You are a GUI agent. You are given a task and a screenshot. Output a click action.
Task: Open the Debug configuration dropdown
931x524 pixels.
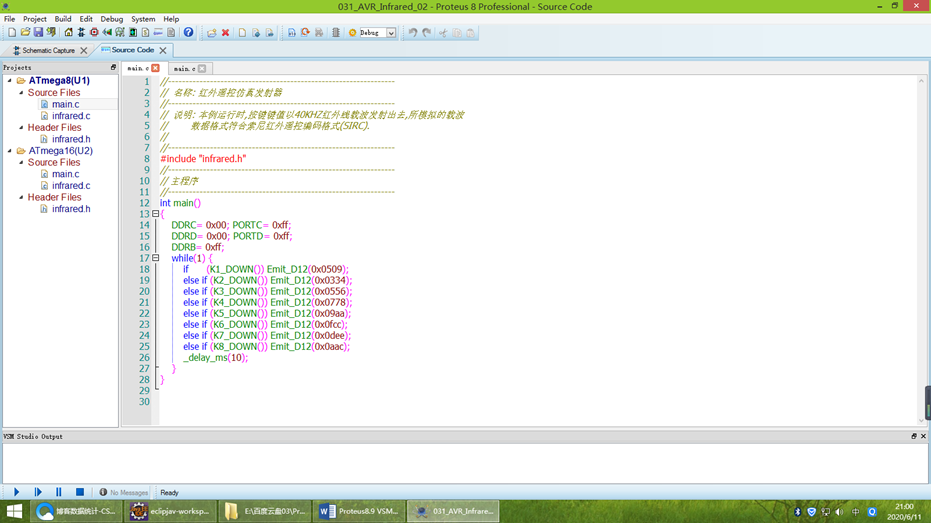coord(391,33)
